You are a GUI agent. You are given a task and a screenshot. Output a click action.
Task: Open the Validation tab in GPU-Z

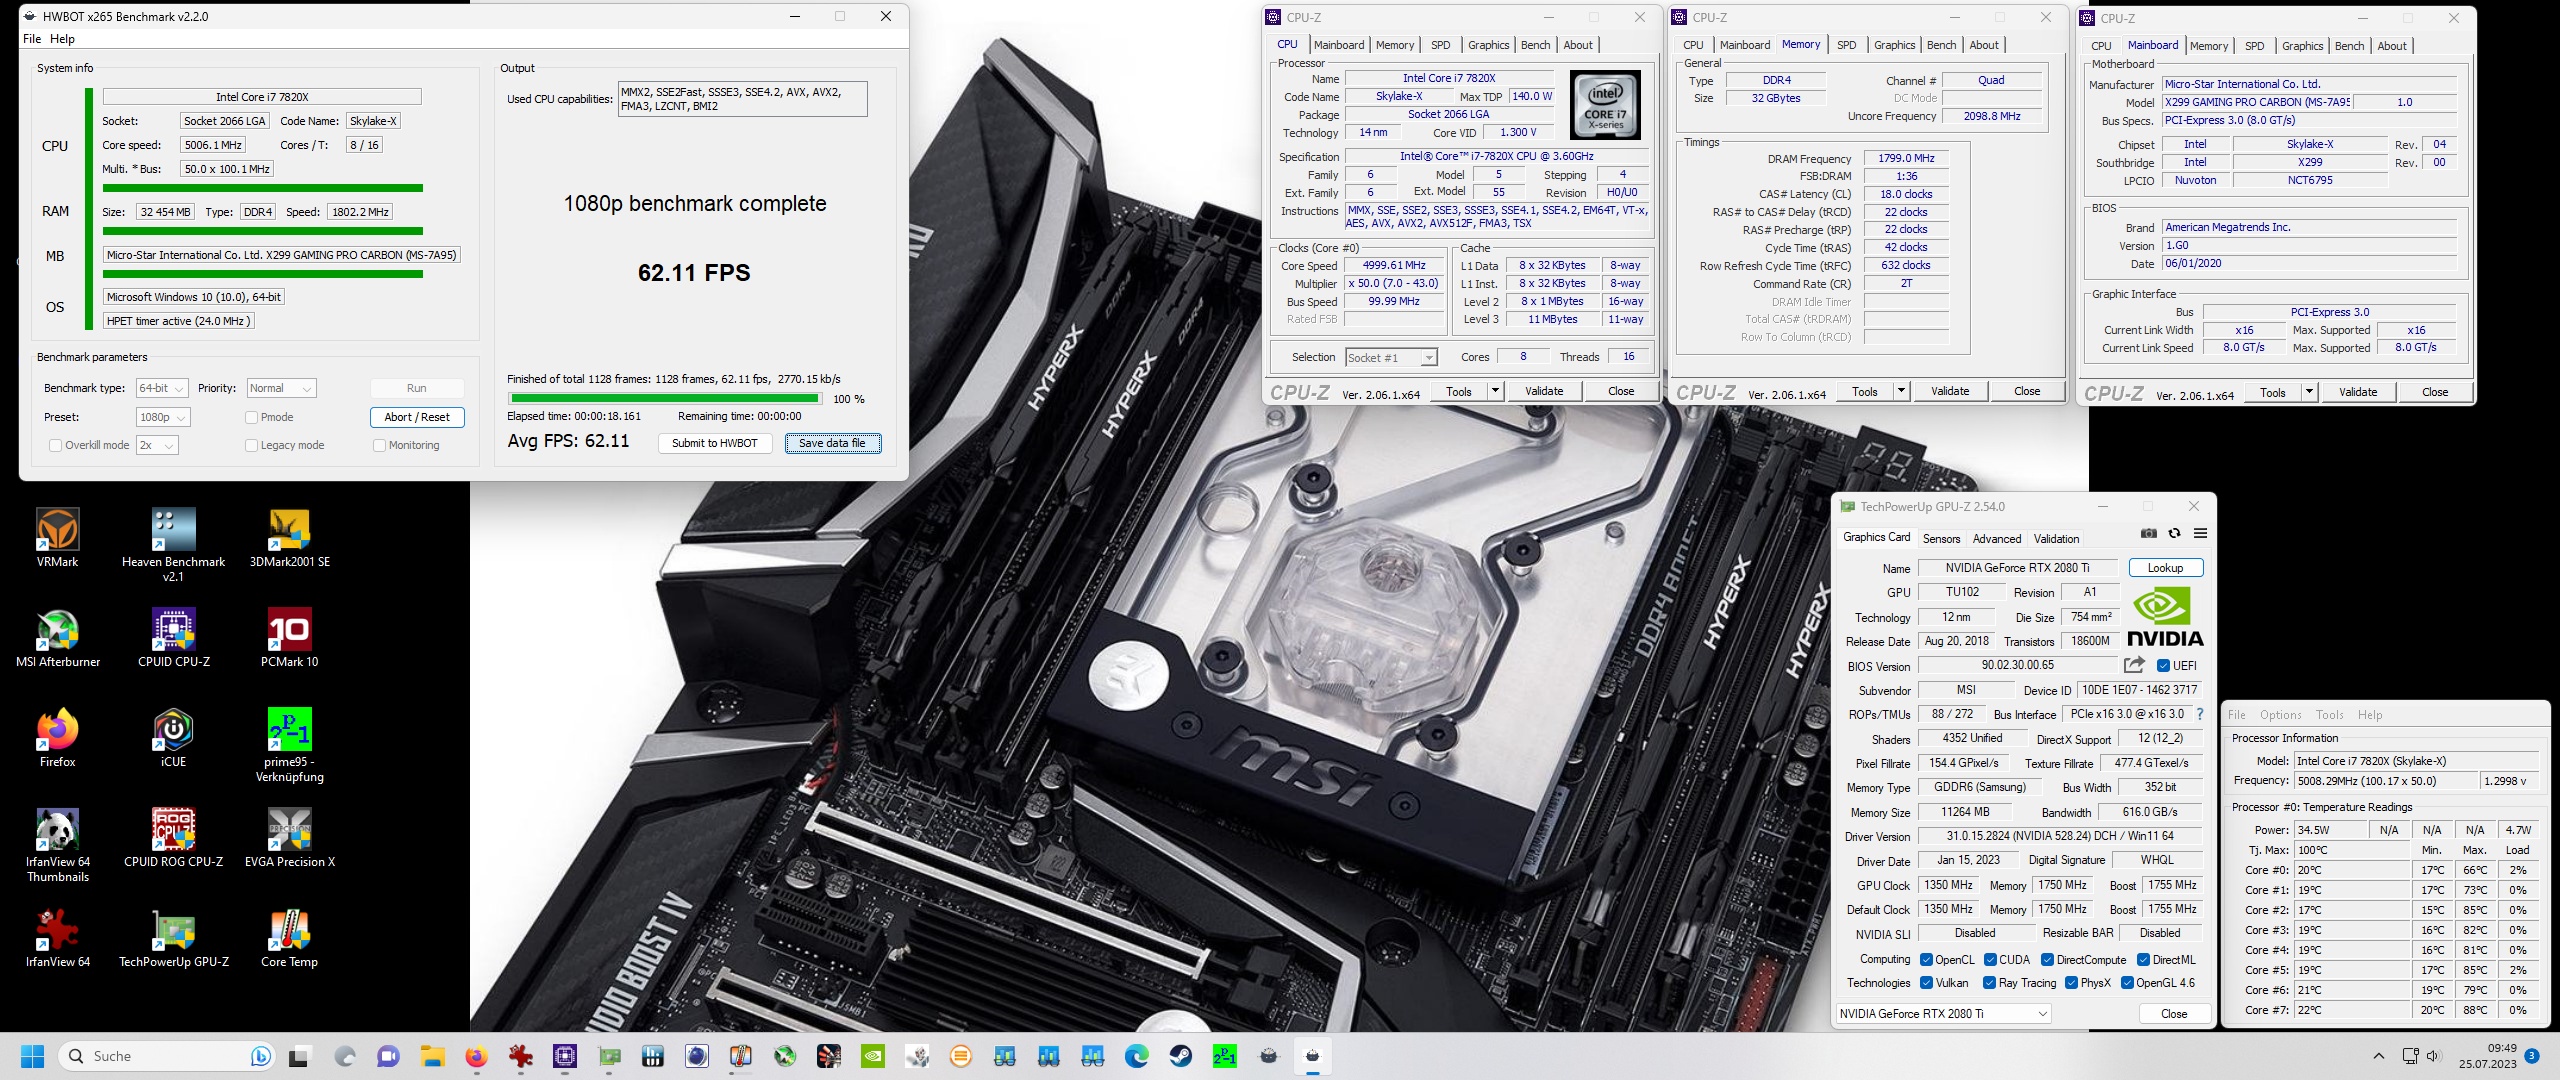[x=2056, y=539]
